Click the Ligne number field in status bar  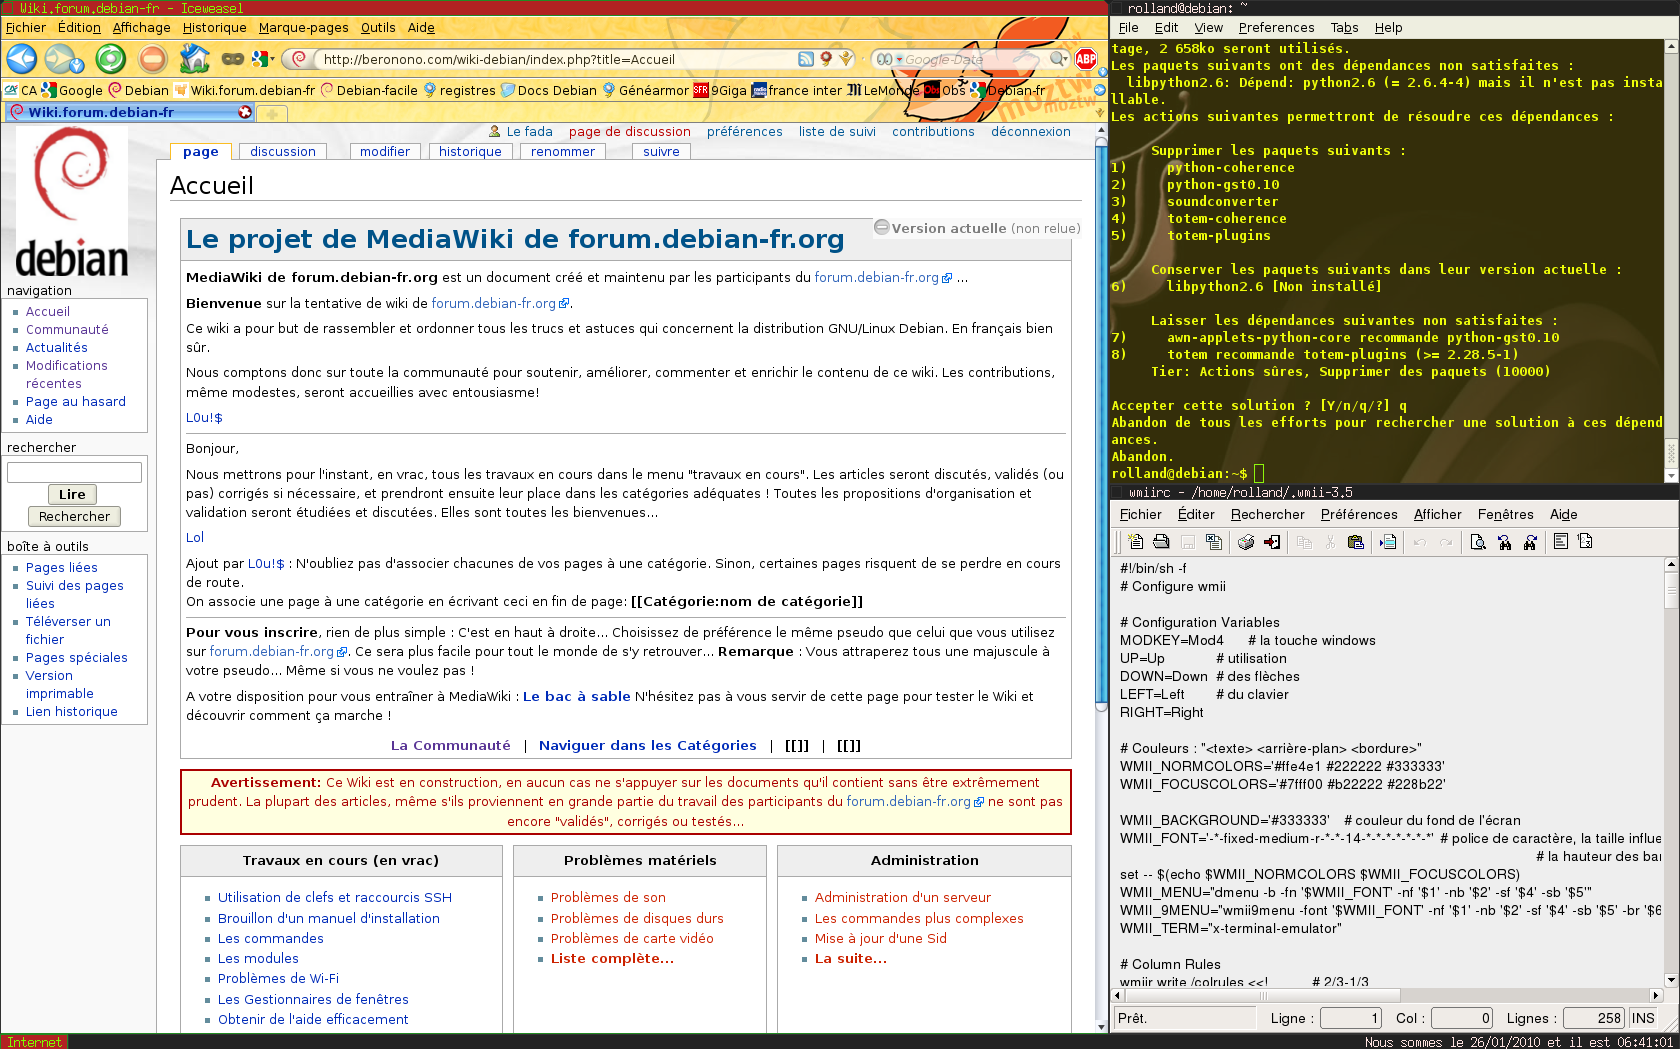pos(1350,1018)
